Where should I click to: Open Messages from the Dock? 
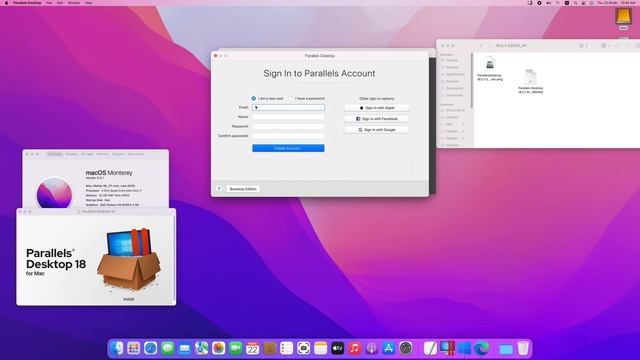coord(168,348)
